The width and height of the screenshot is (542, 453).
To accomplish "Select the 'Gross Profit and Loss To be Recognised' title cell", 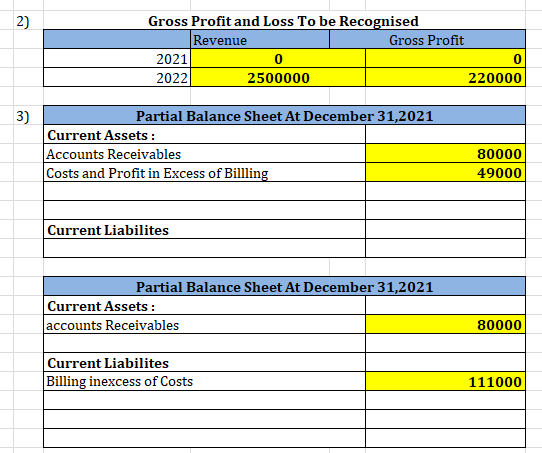I will (284, 20).
